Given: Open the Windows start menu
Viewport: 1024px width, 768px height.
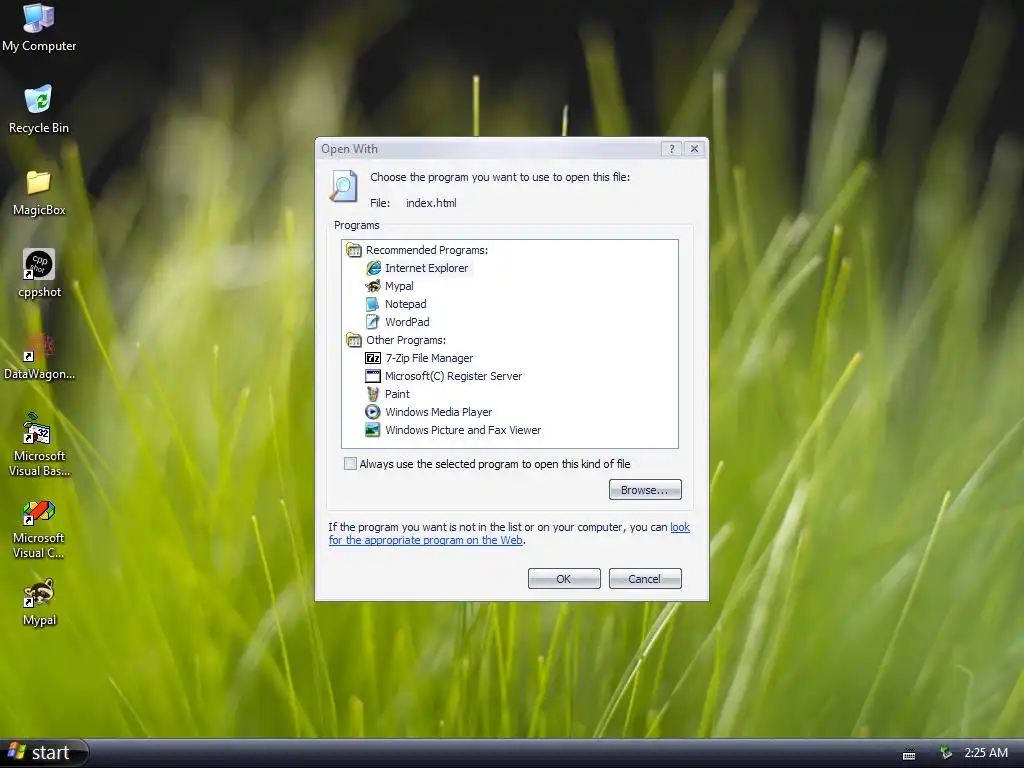Looking at the screenshot, I should pos(44,752).
